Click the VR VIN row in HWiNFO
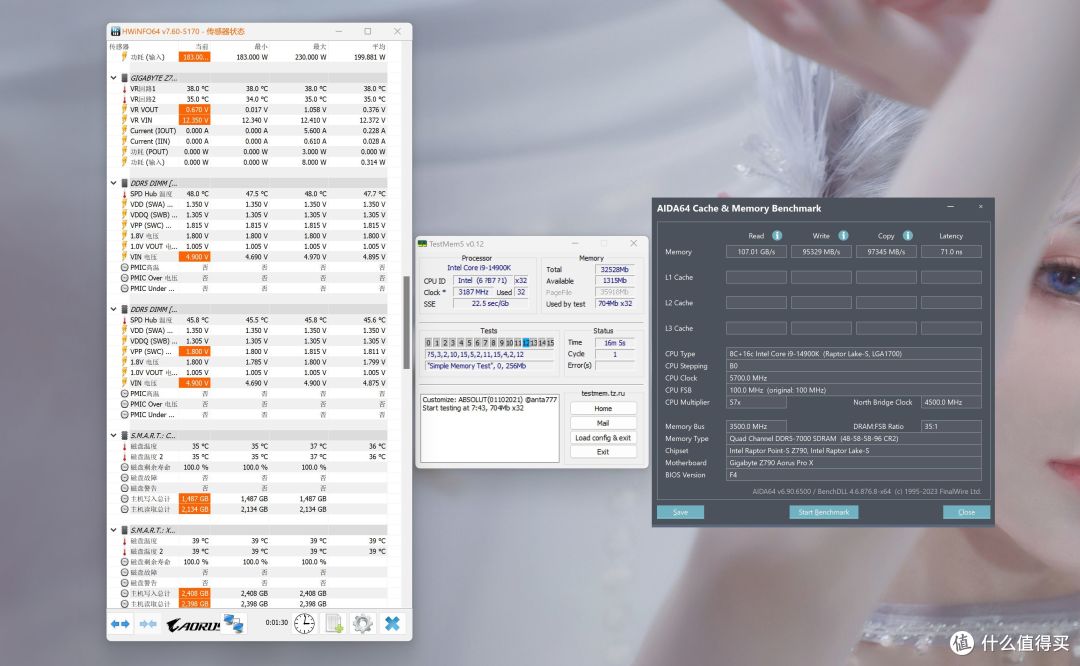This screenshot has width=1080, height=666. pos(254,120)
